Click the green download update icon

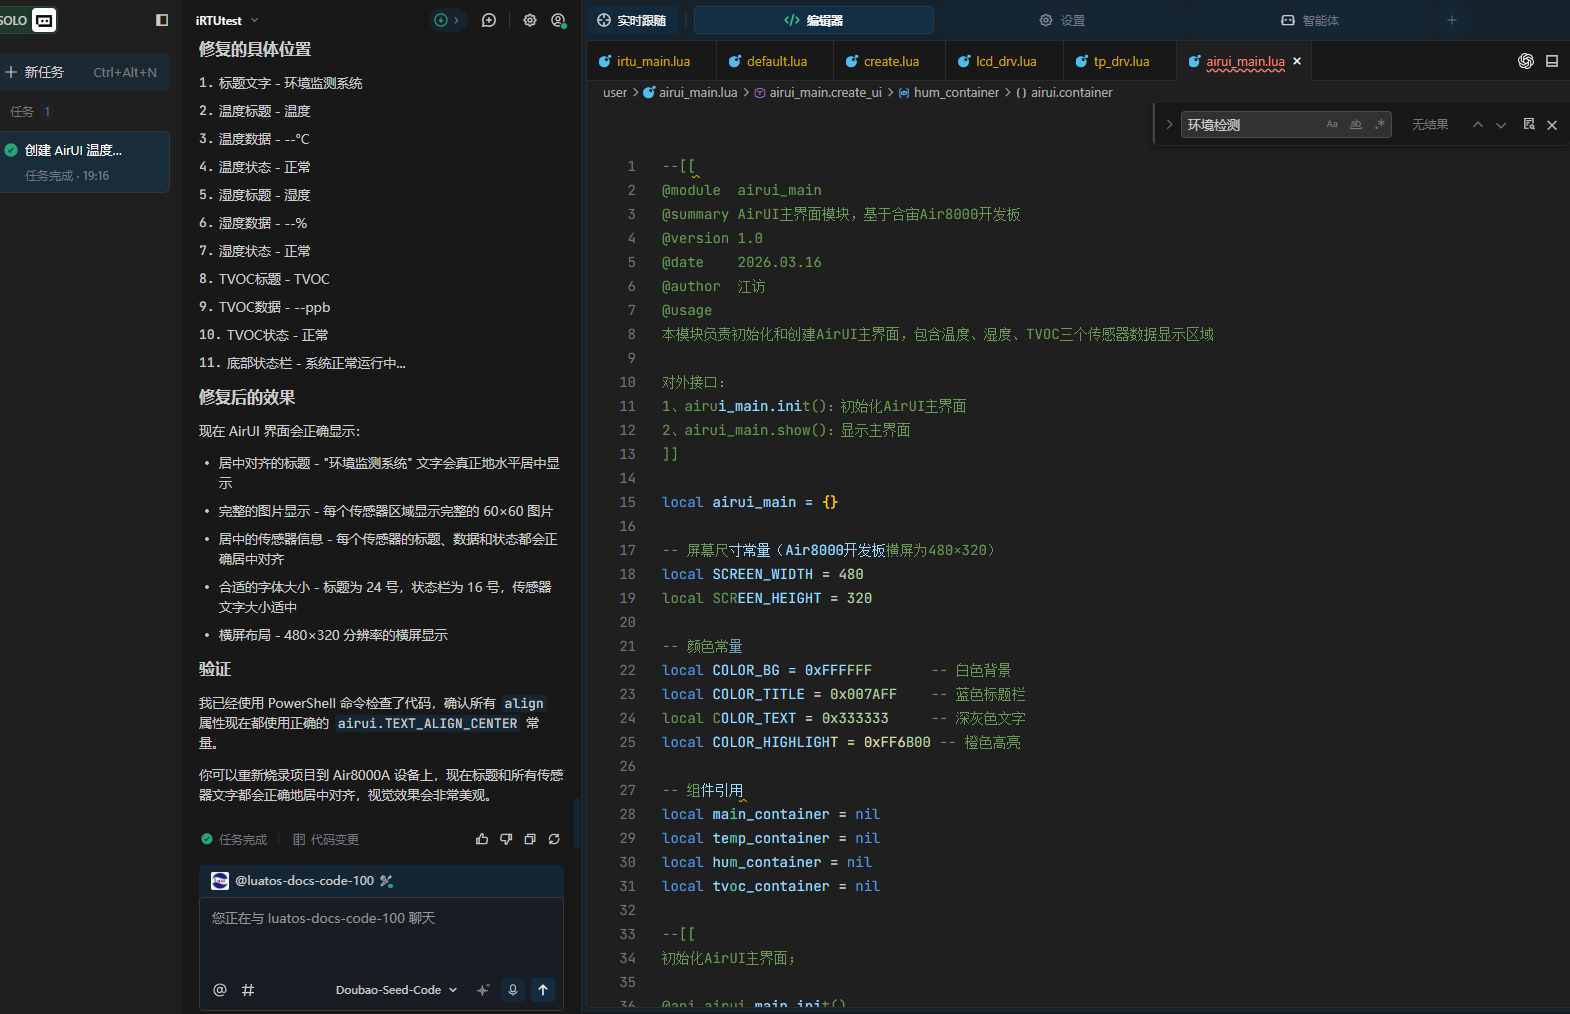click(x=441, y=20)
